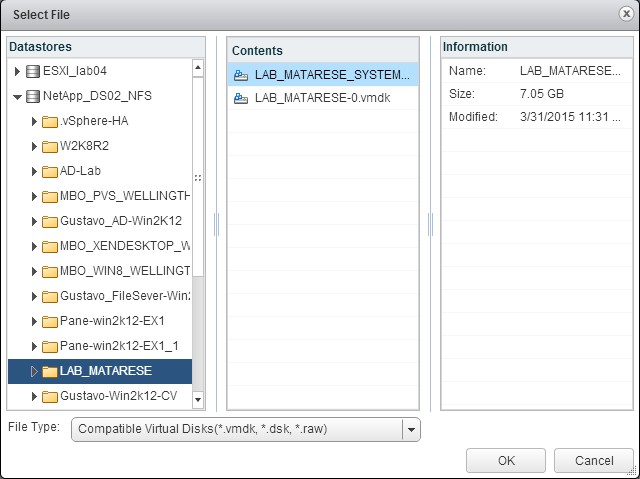Click the W2K8R2 folder icon
This screenshot has width=640, height=479.
click(x=49, y=146)
